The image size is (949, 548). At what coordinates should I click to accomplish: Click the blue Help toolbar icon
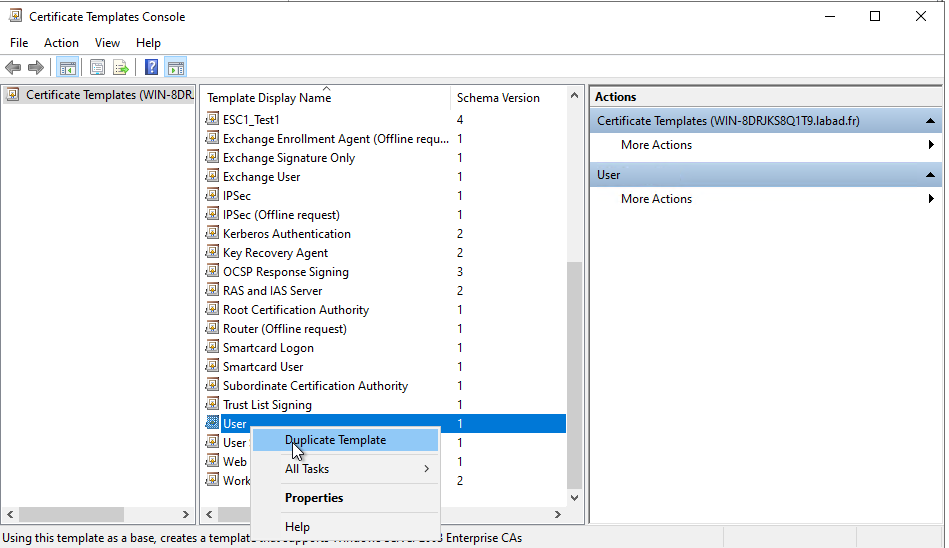pyautogui.click(x=151, y=68)
